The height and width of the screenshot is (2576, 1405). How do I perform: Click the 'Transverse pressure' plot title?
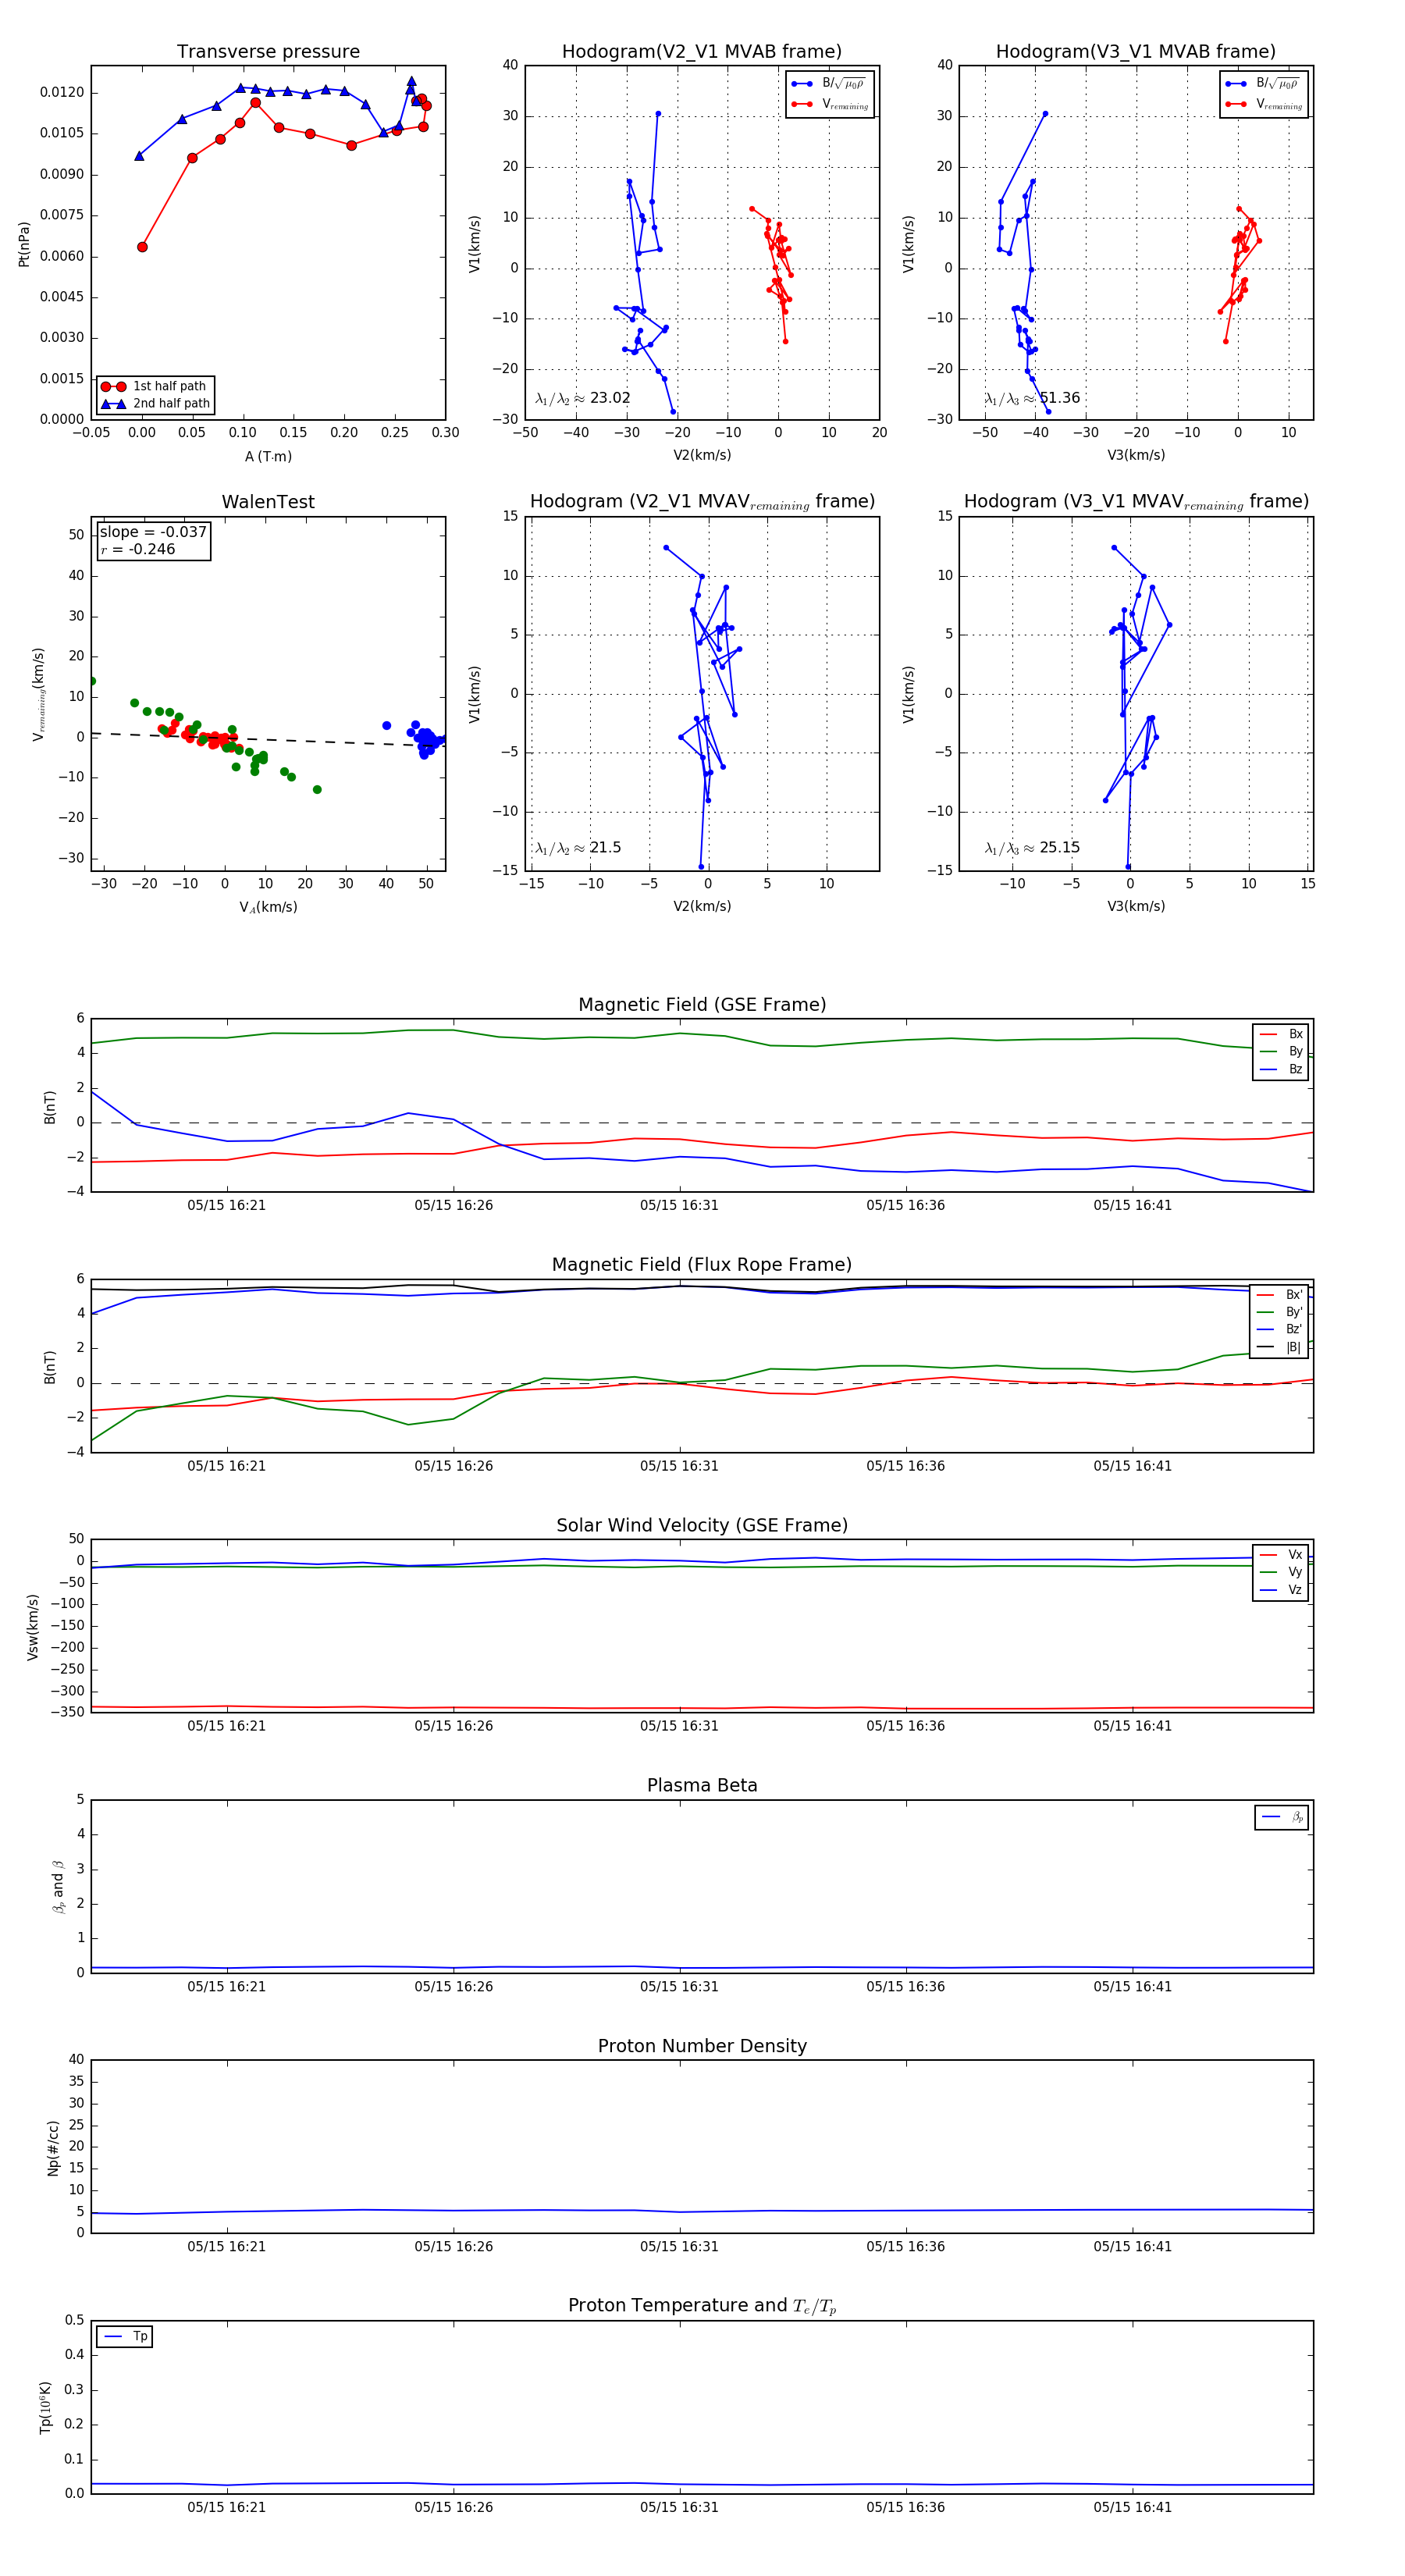[268, 52]
